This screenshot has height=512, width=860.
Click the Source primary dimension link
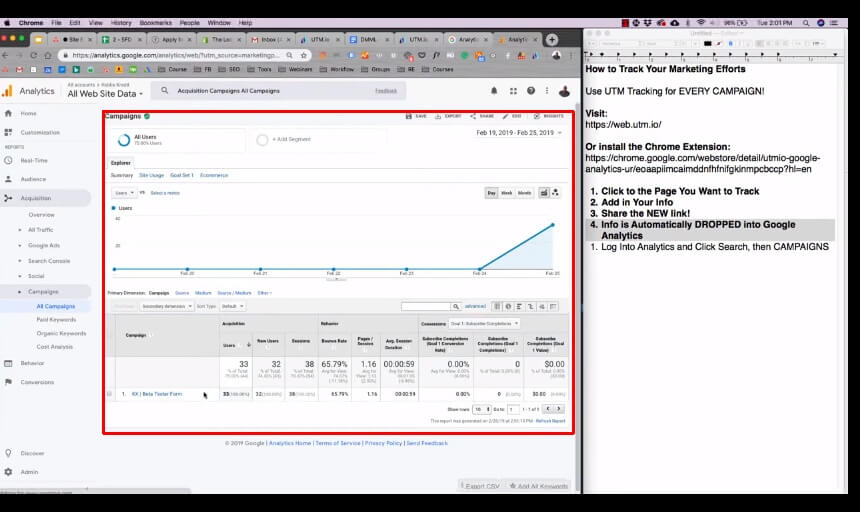(182, 293)
